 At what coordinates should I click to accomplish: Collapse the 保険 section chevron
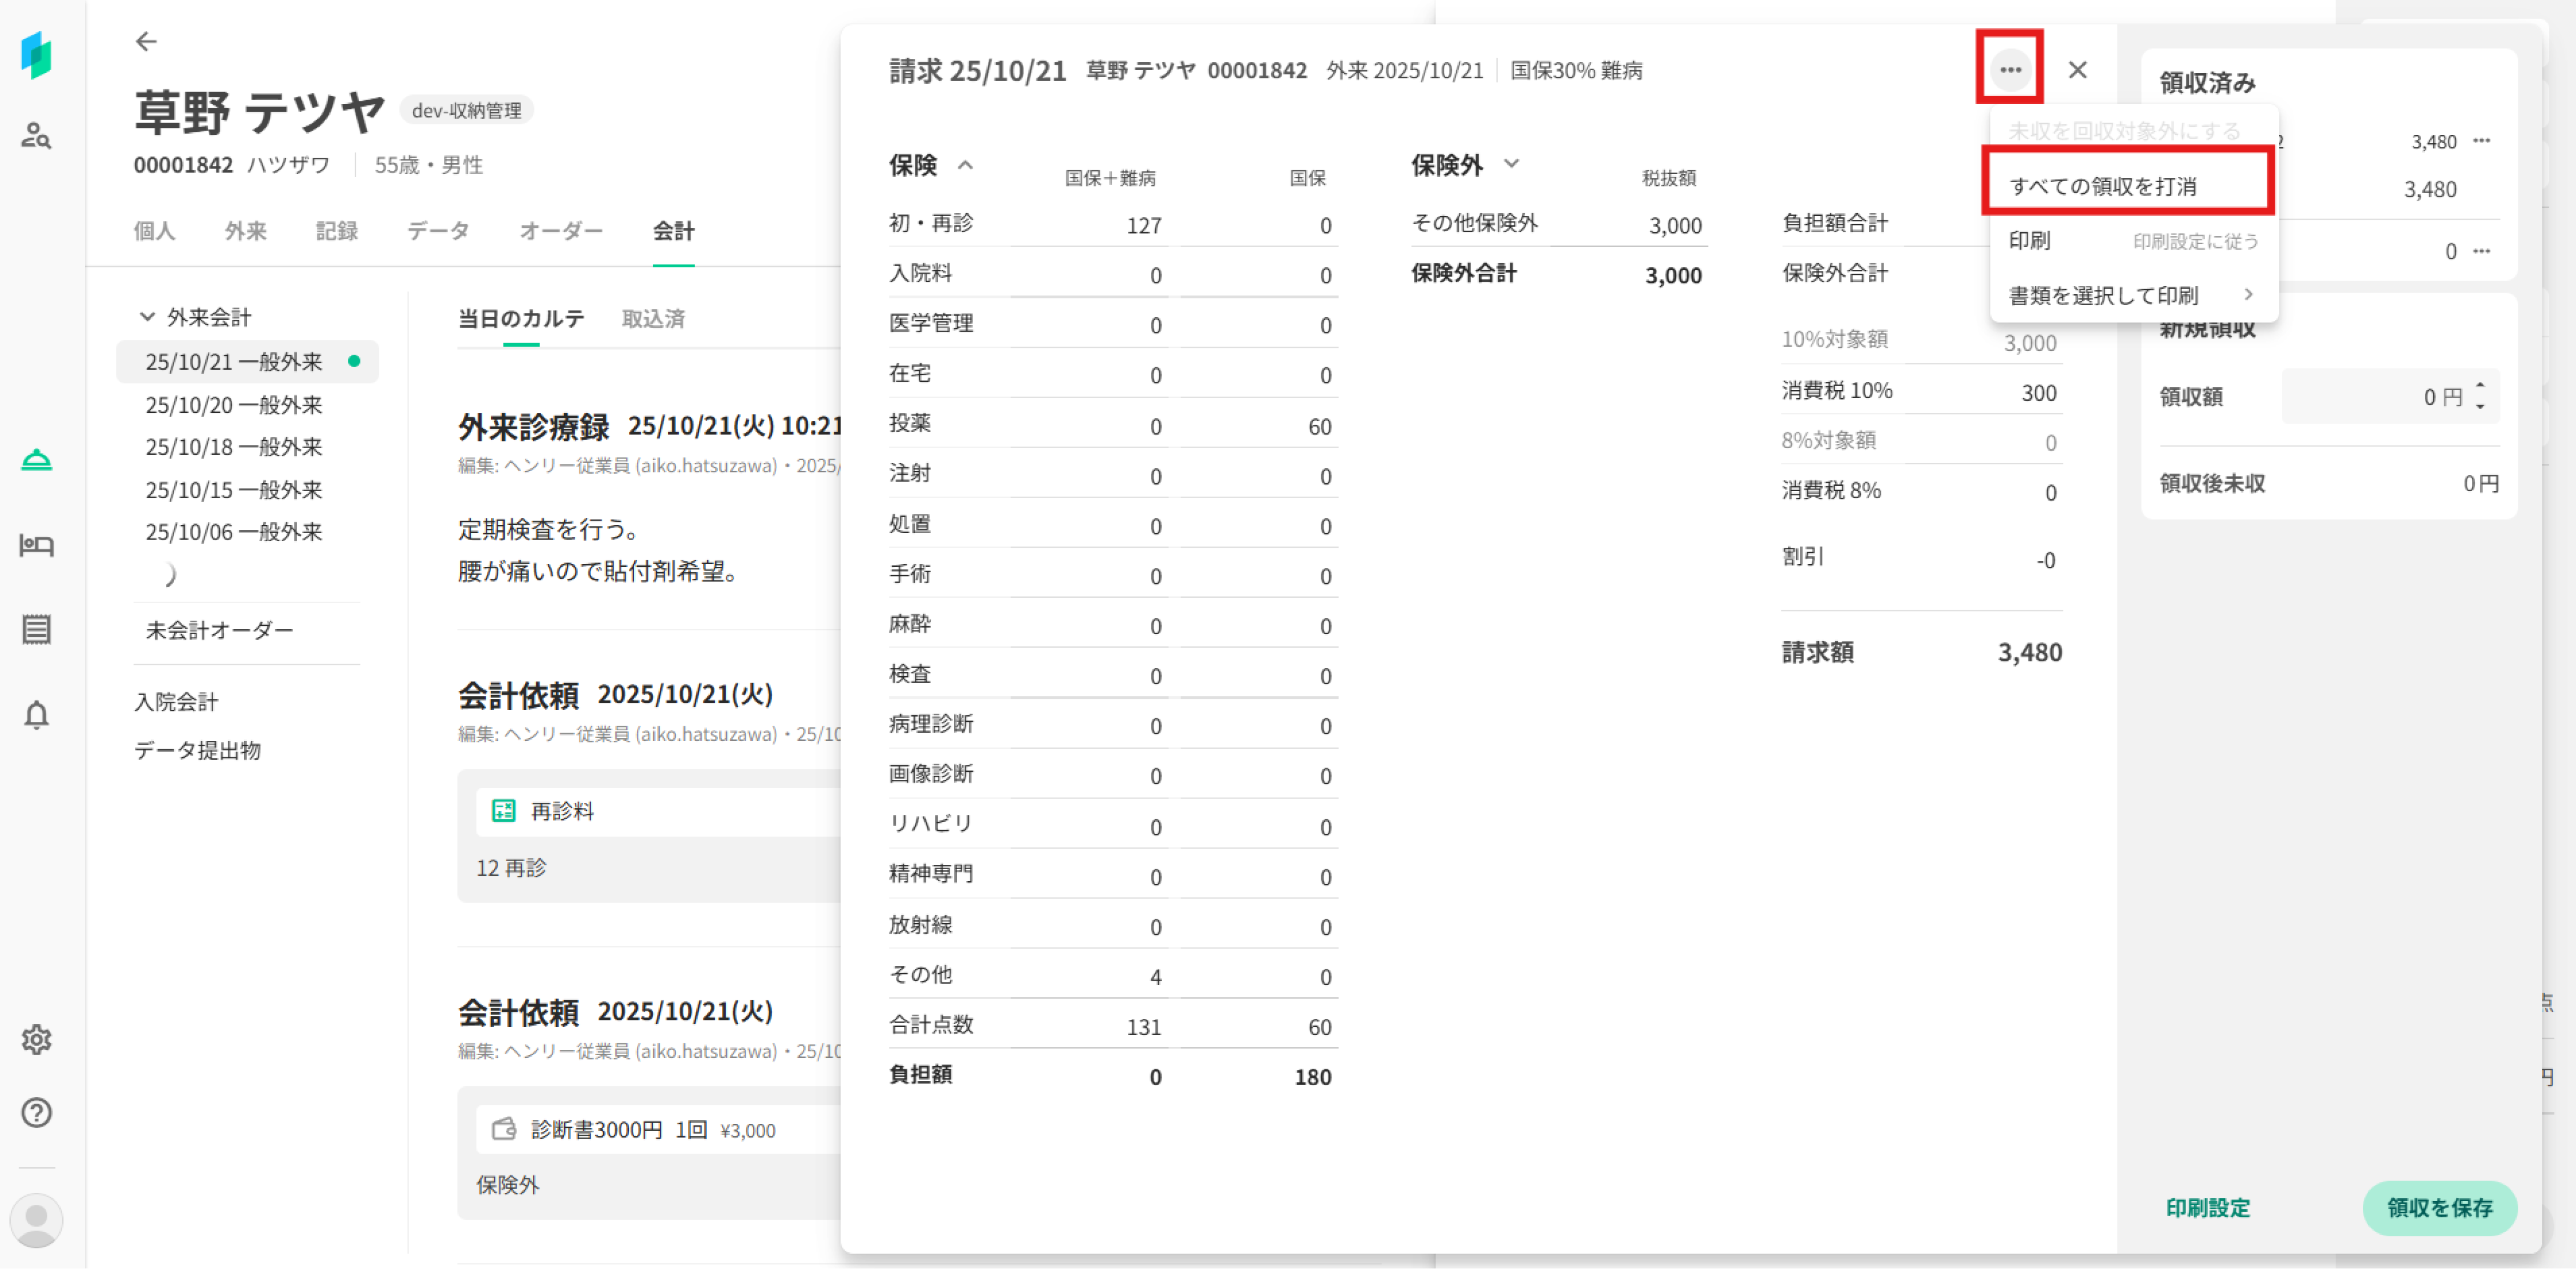[965, 165]
